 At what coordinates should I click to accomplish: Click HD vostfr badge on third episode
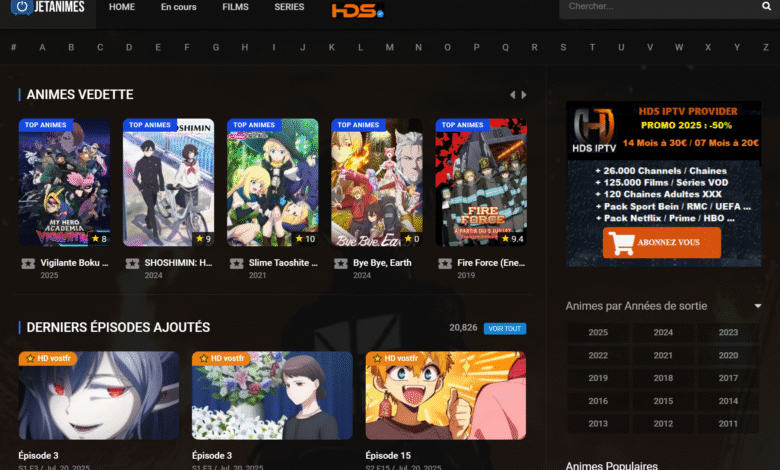[x=394, y=359]
